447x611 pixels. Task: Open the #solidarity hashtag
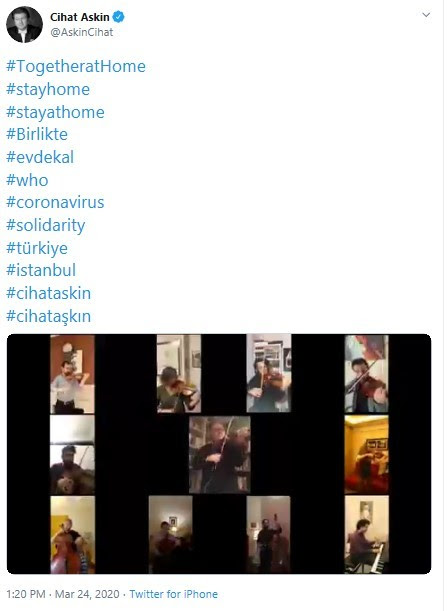(46, 225)
